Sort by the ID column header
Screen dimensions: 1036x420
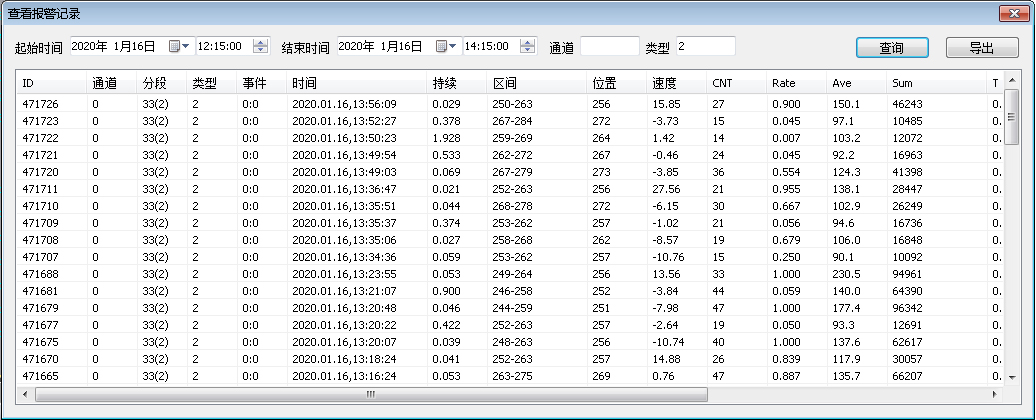point(52,83)
